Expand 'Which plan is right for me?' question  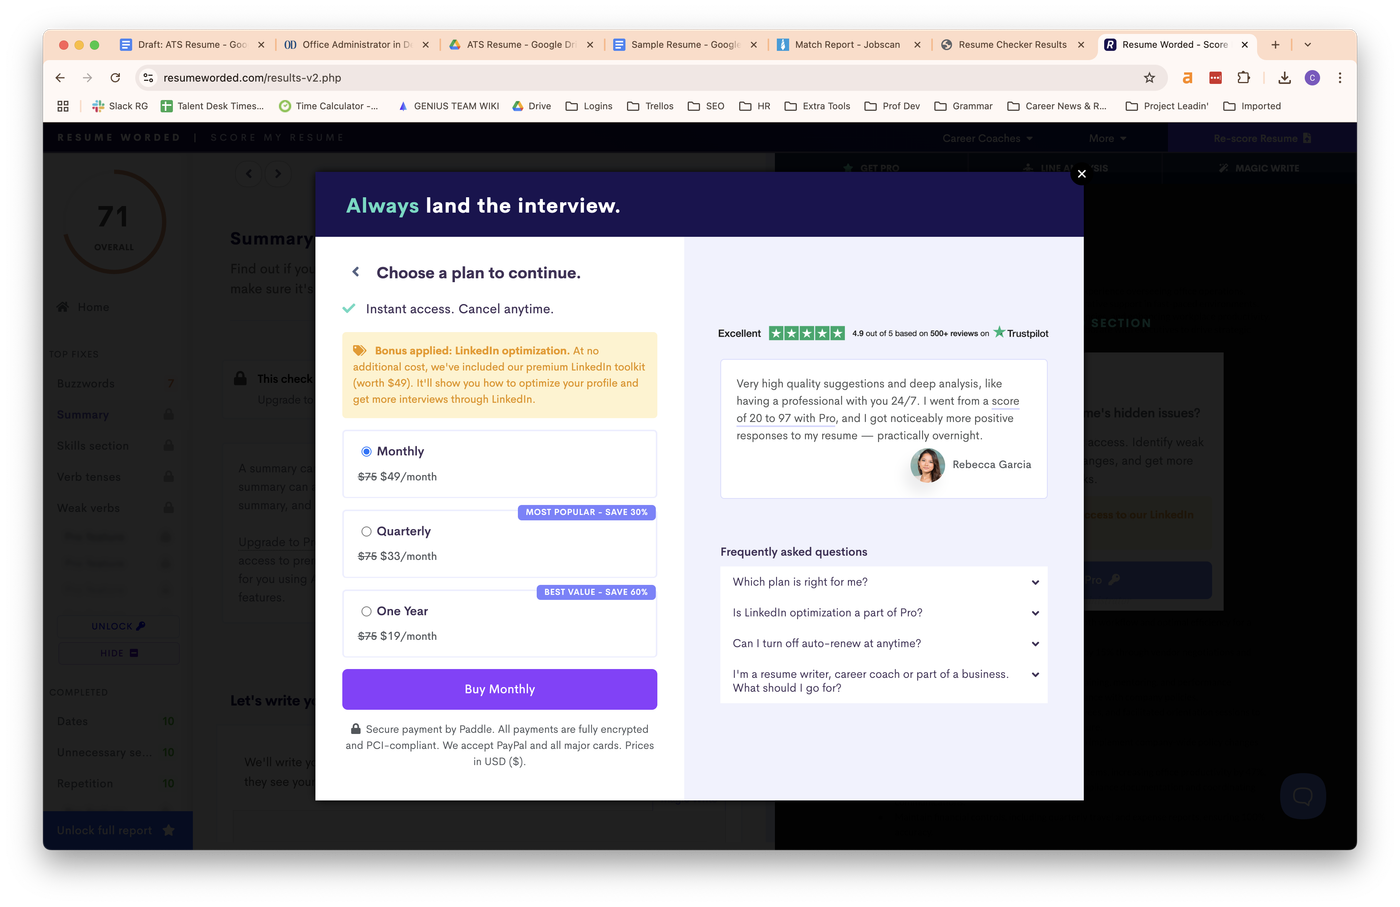tap(884, 582)
